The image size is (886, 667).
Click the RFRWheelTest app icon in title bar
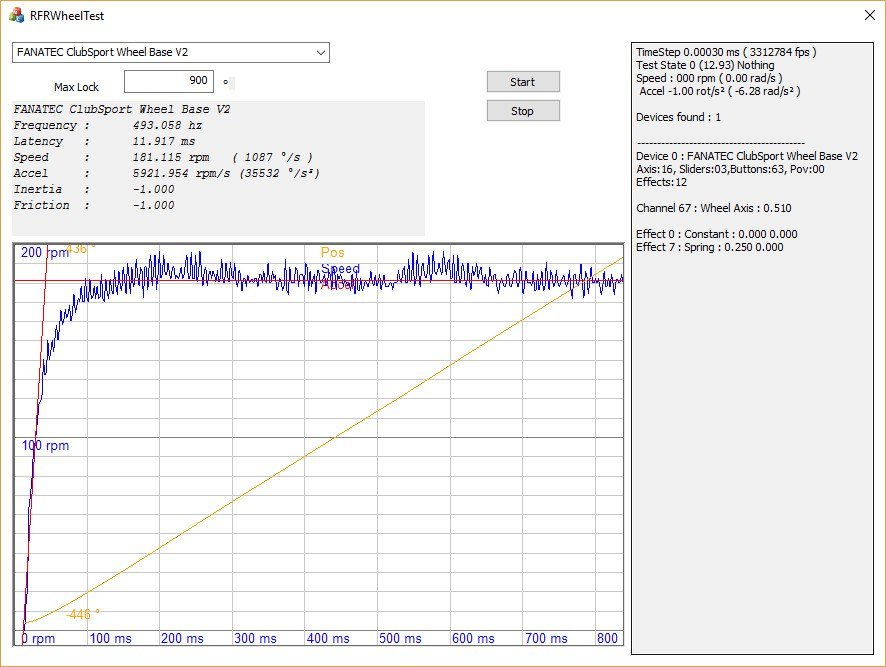tap(17, 15)
